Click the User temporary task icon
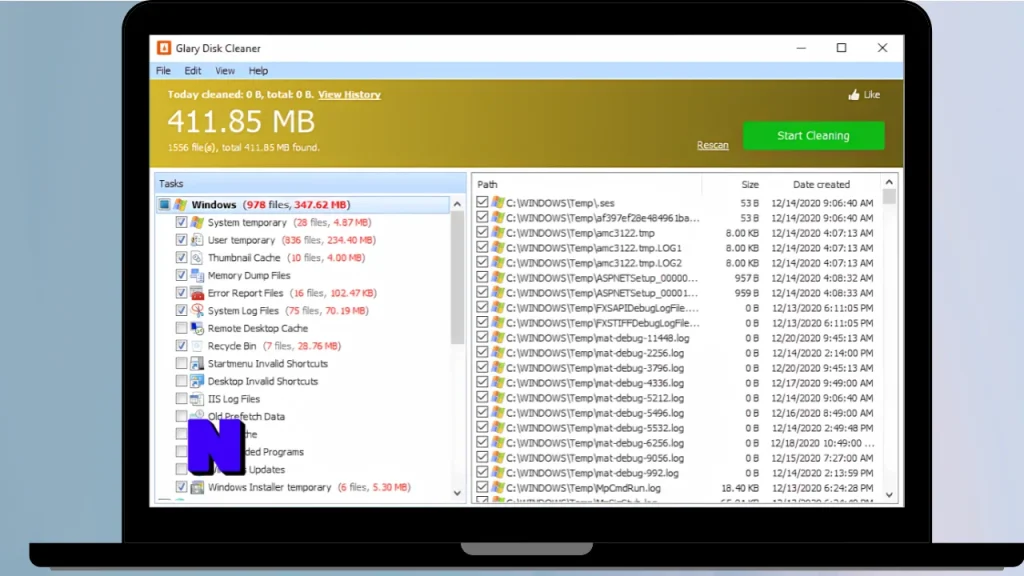This screenshot has width=1024, height=576. point(197,240)
